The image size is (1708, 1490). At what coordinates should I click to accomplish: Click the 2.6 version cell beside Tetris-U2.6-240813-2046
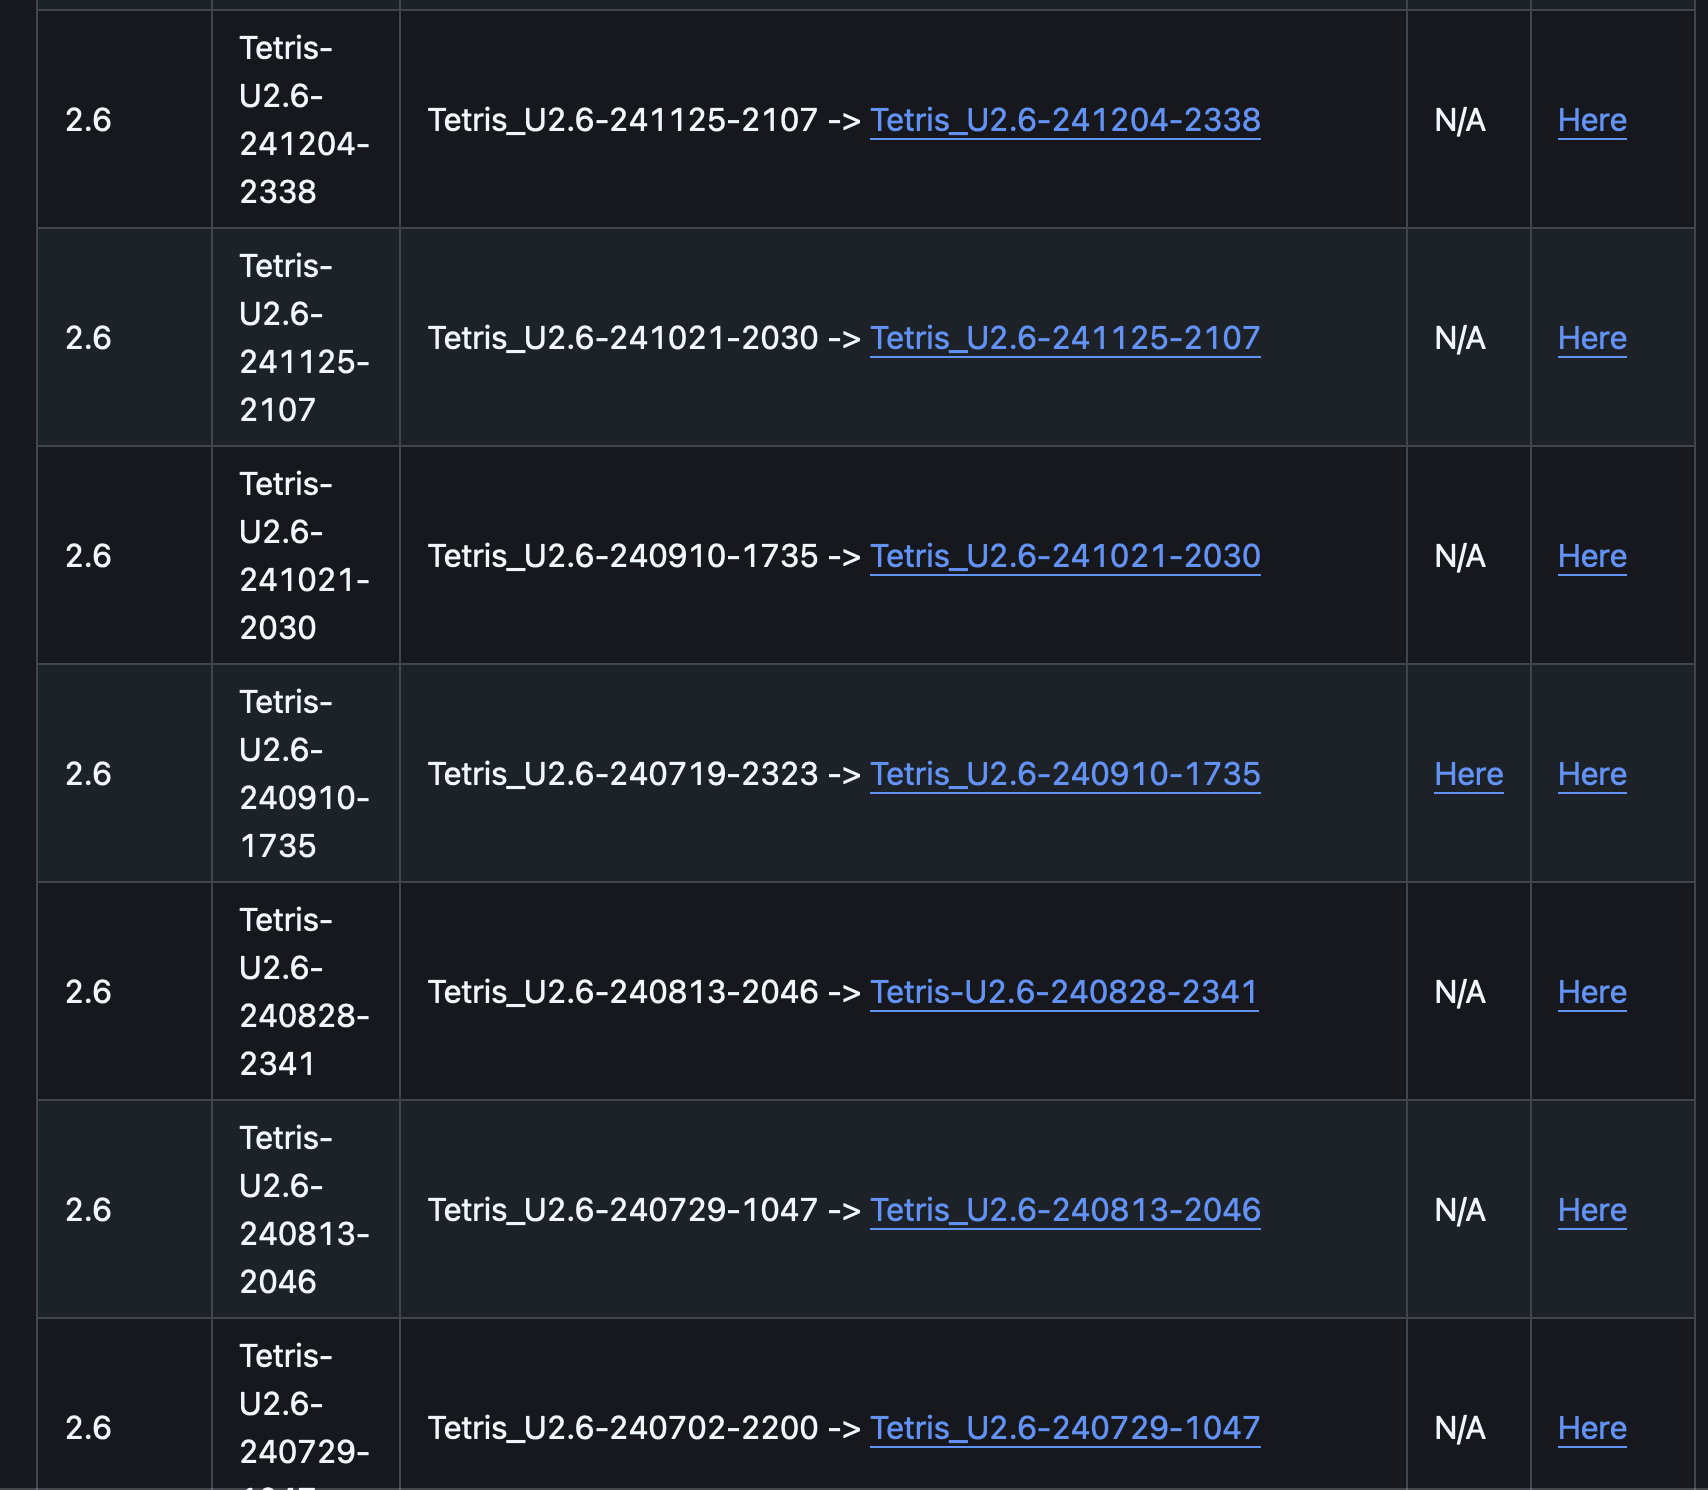[x=88, y=1210]
